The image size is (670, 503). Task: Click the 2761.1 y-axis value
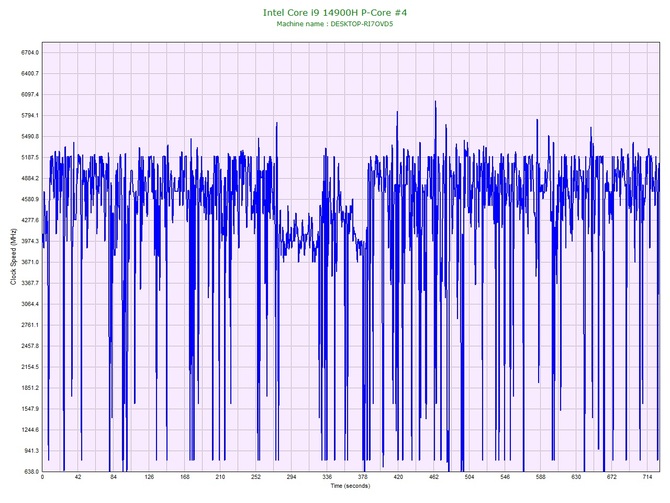pos(30,325)
